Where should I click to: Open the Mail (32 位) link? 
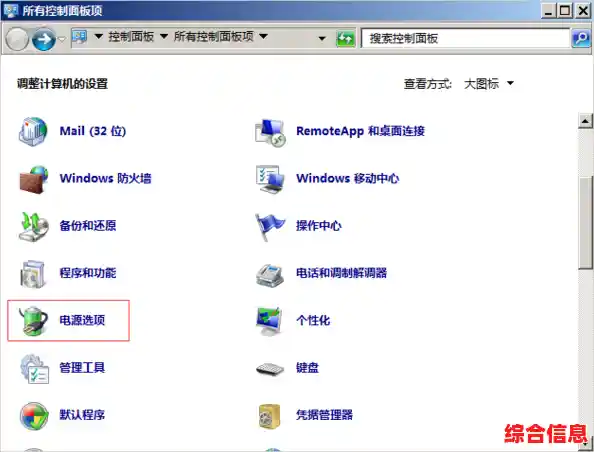coord(93,131)
